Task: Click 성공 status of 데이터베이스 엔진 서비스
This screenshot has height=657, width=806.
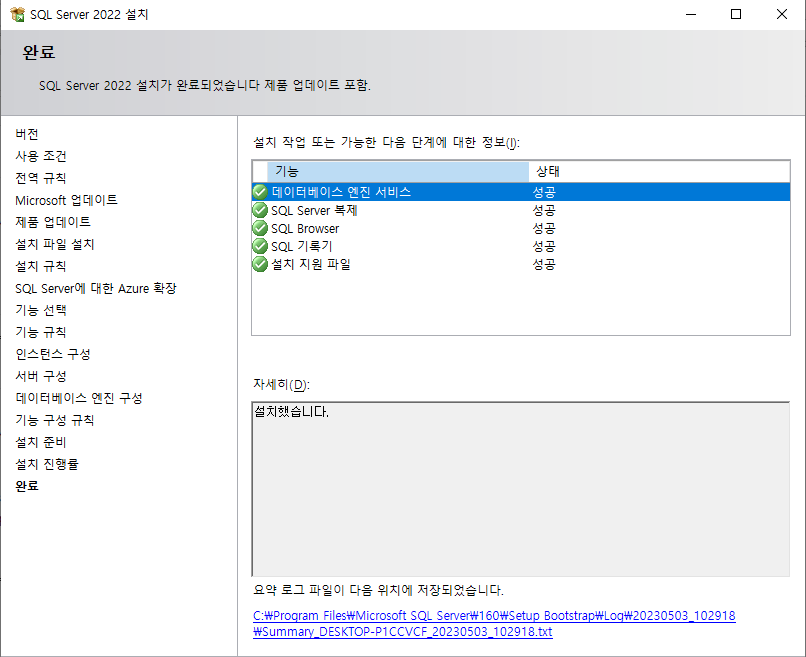Action: [x=544, y=192]
